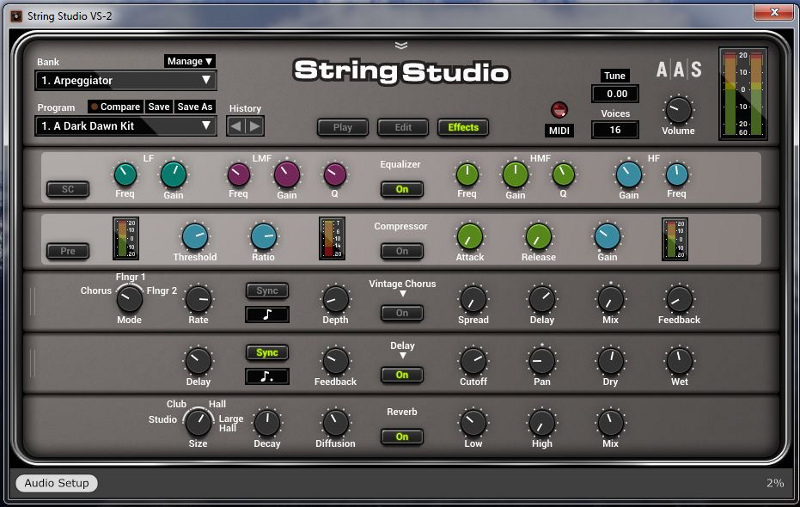Click the compressor Threshold knob

coord(195,237)
